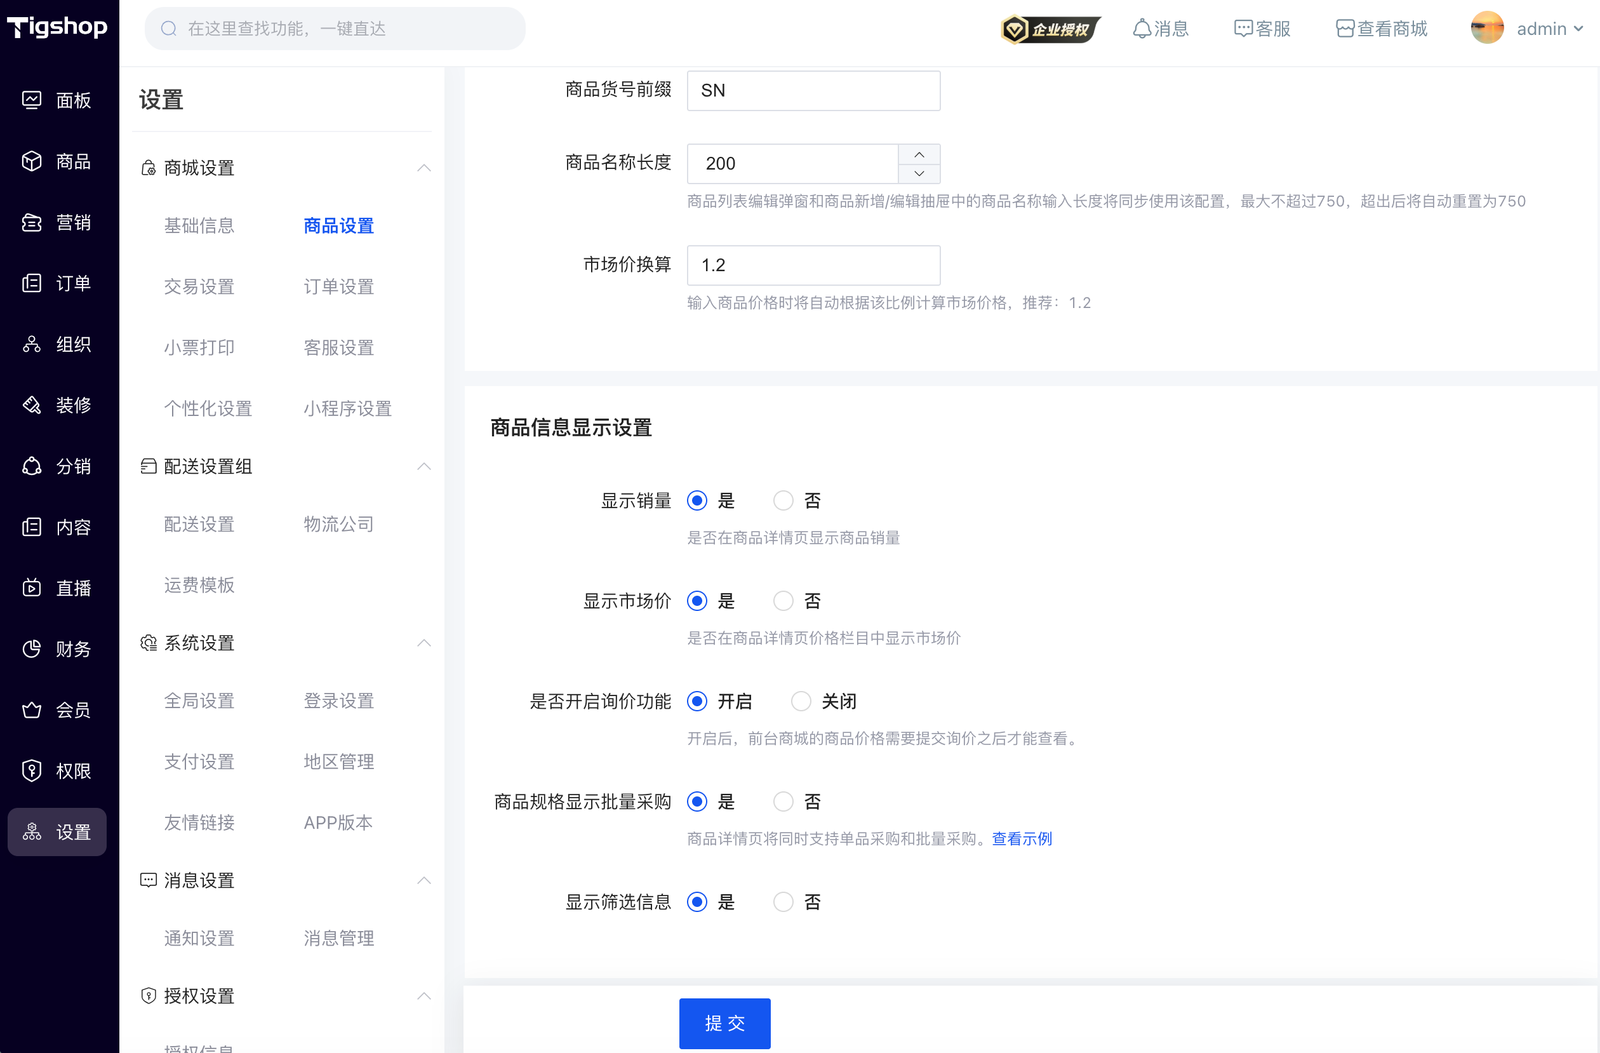Viewport: 1600px width, 1053px height.
Task: Select 否 for 显示筛选信息
Action: 783,902
